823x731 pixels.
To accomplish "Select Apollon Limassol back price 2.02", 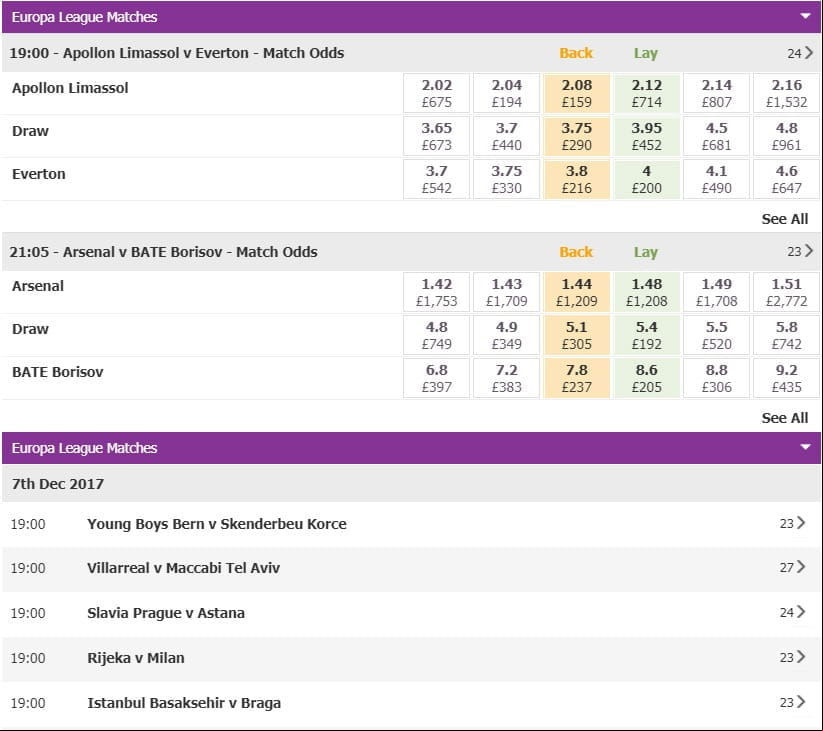I will tap(437, 93).
